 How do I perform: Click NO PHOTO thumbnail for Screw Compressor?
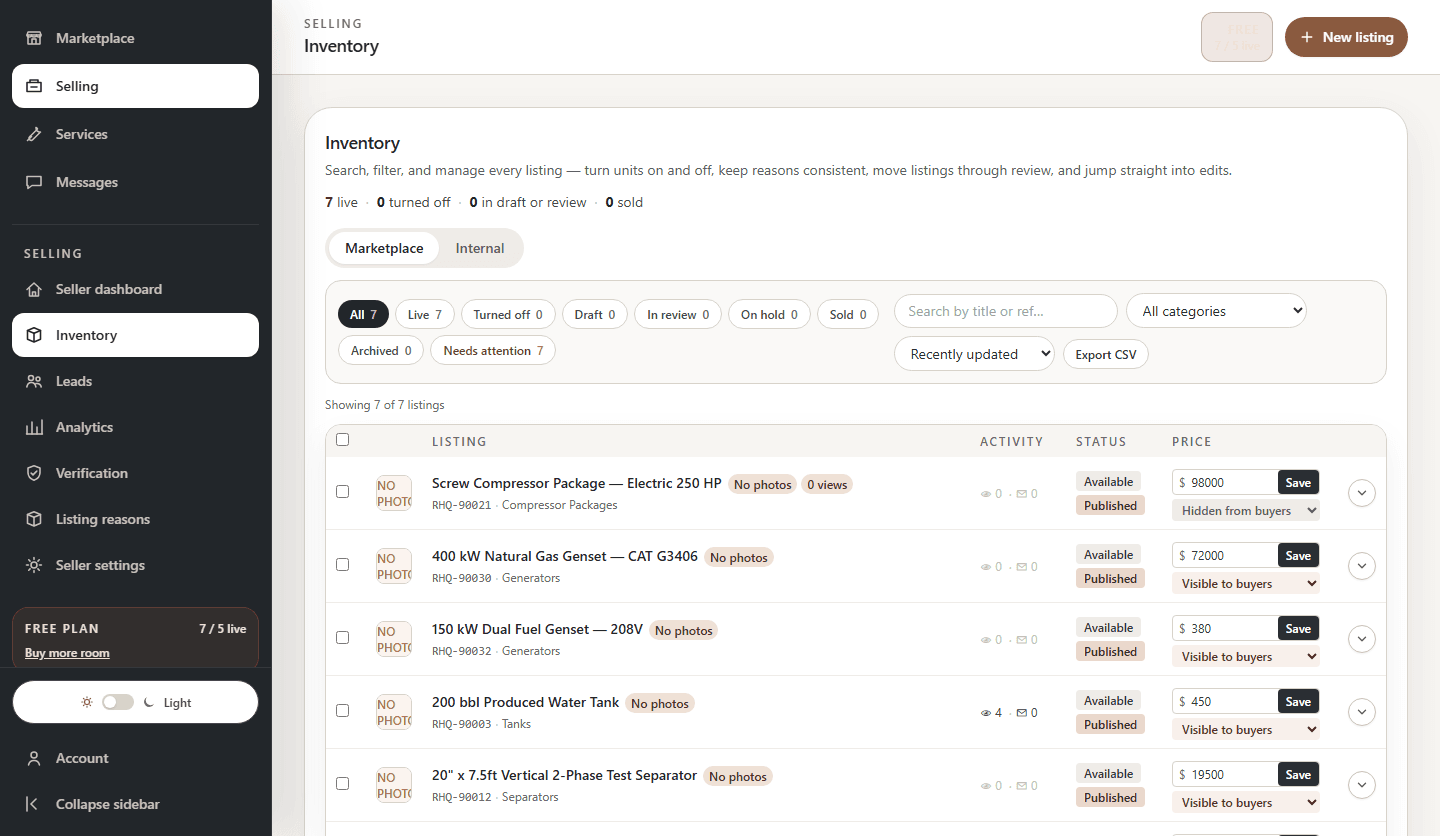tap(394, 493)
